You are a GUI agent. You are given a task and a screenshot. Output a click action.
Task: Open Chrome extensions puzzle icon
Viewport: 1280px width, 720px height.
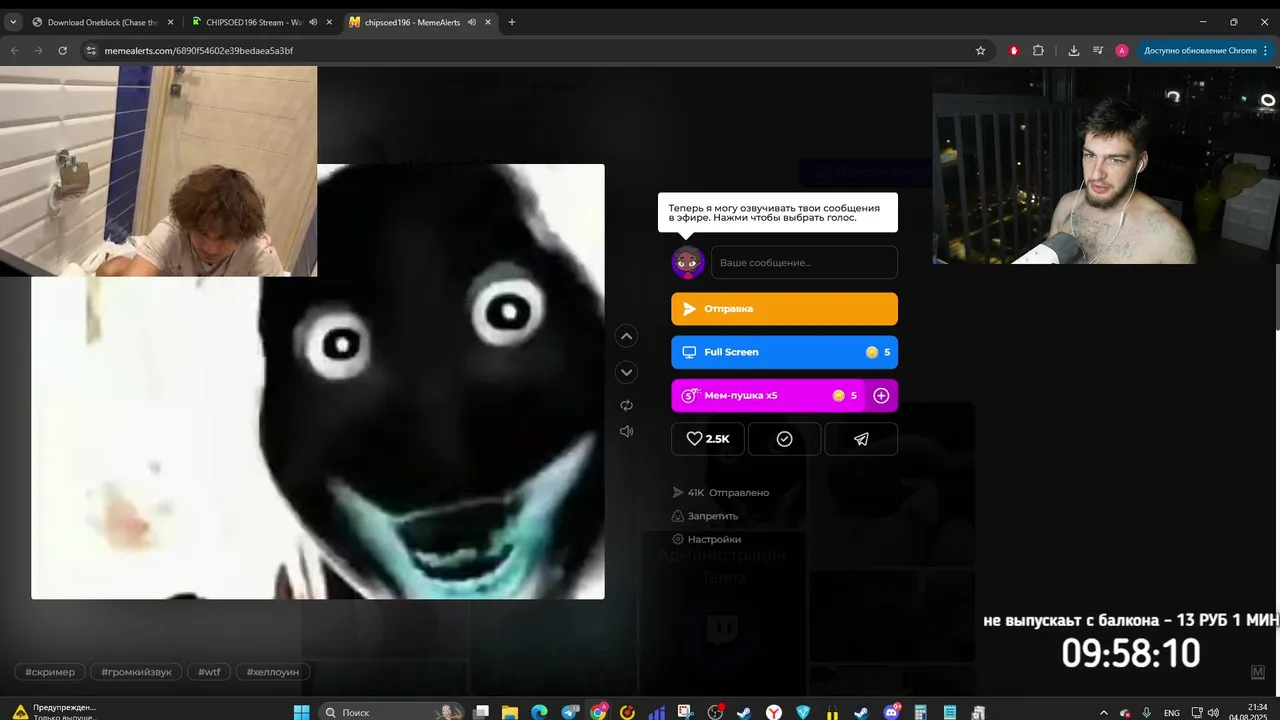click(x=1038, y=50)
